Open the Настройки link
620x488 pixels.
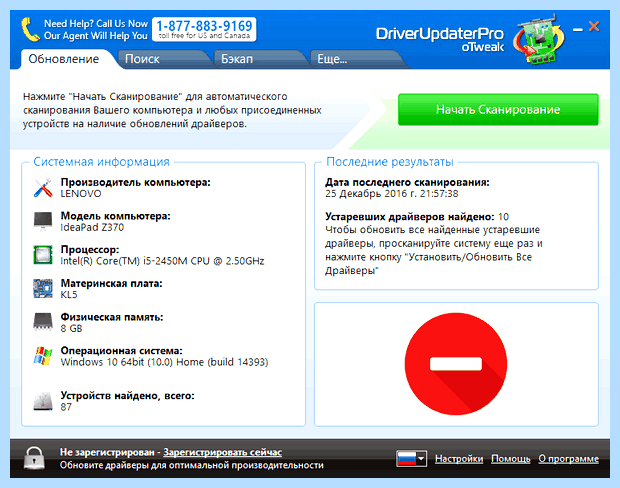[x=459, y=459]
